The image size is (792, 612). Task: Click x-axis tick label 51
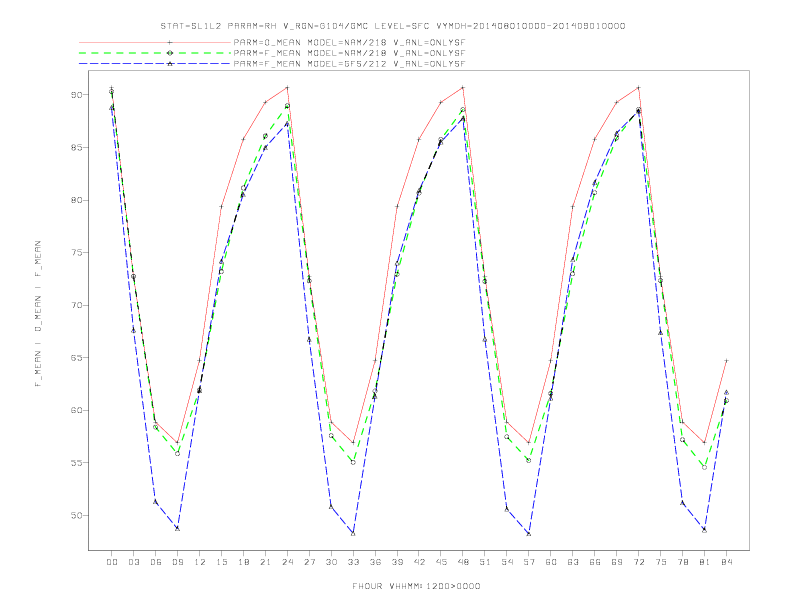(x=485, y=562)
